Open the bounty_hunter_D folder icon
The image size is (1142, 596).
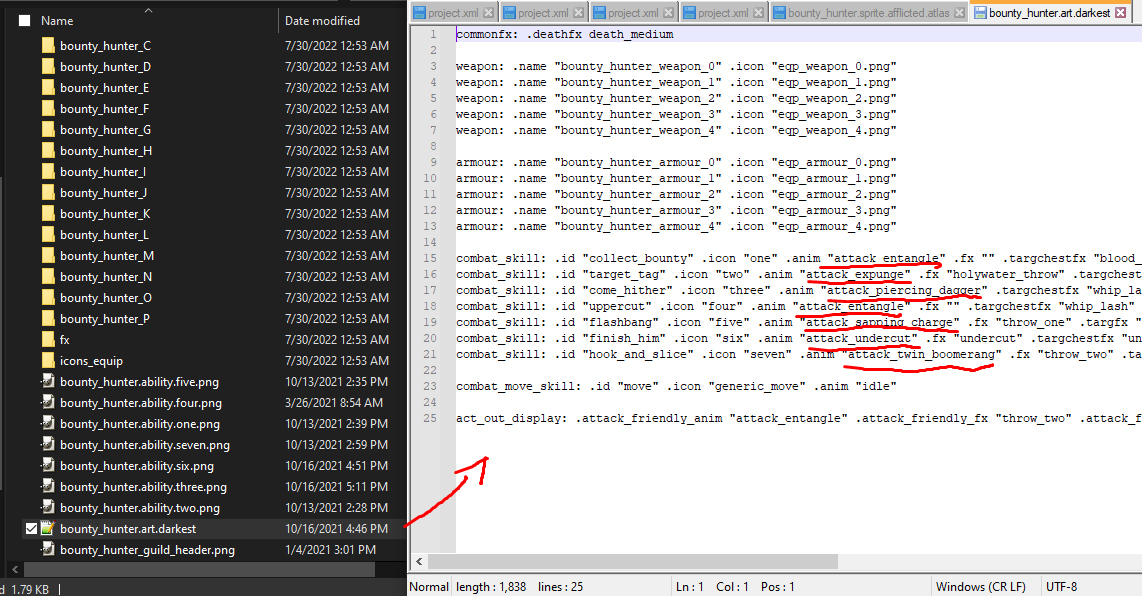pyautogui.click(x=48, y=67)
